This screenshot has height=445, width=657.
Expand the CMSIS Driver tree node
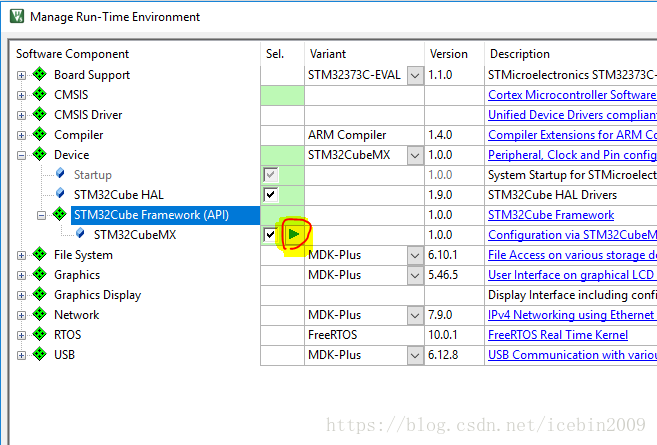coord(21,115)
